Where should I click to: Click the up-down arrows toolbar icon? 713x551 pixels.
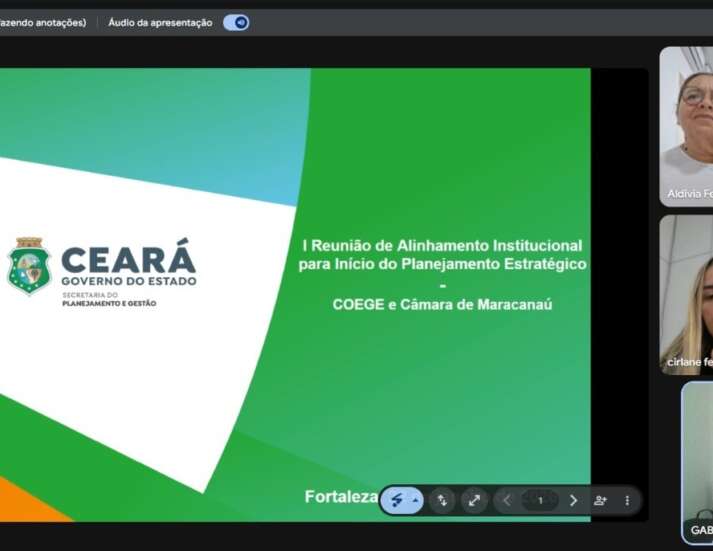(x=442, y=501)
